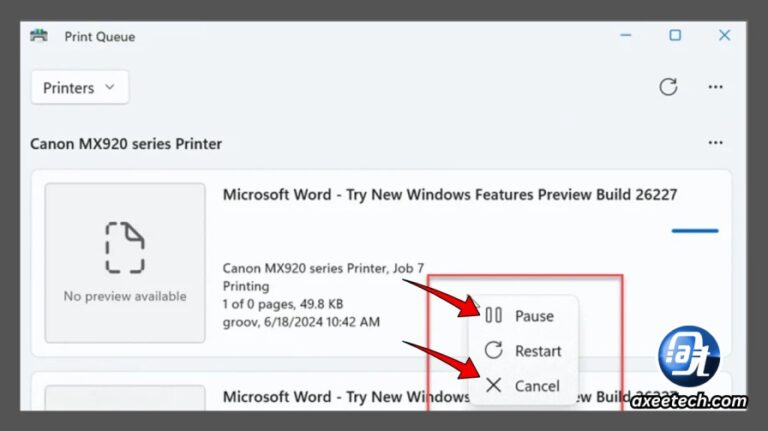Open the top toolbar more options menu
Viewport: 768px width, 431px height.
[716, 87]
